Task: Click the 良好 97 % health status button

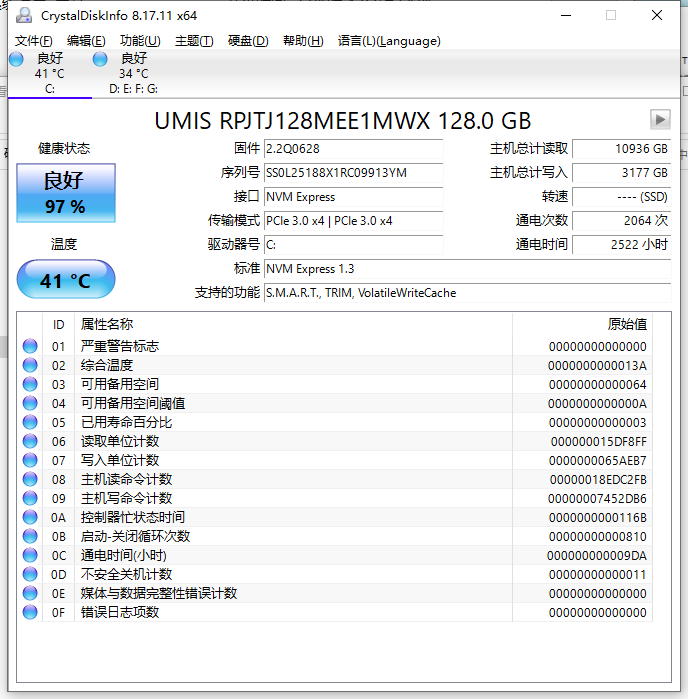Action: 66,193
